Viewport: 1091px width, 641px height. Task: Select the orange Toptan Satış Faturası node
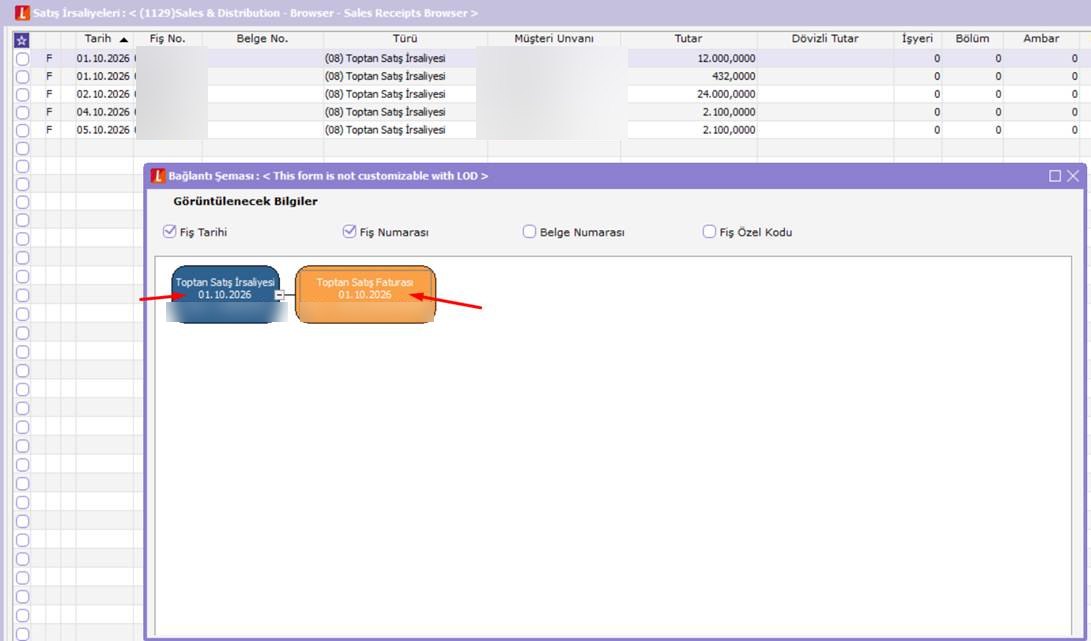coord(365,294)
